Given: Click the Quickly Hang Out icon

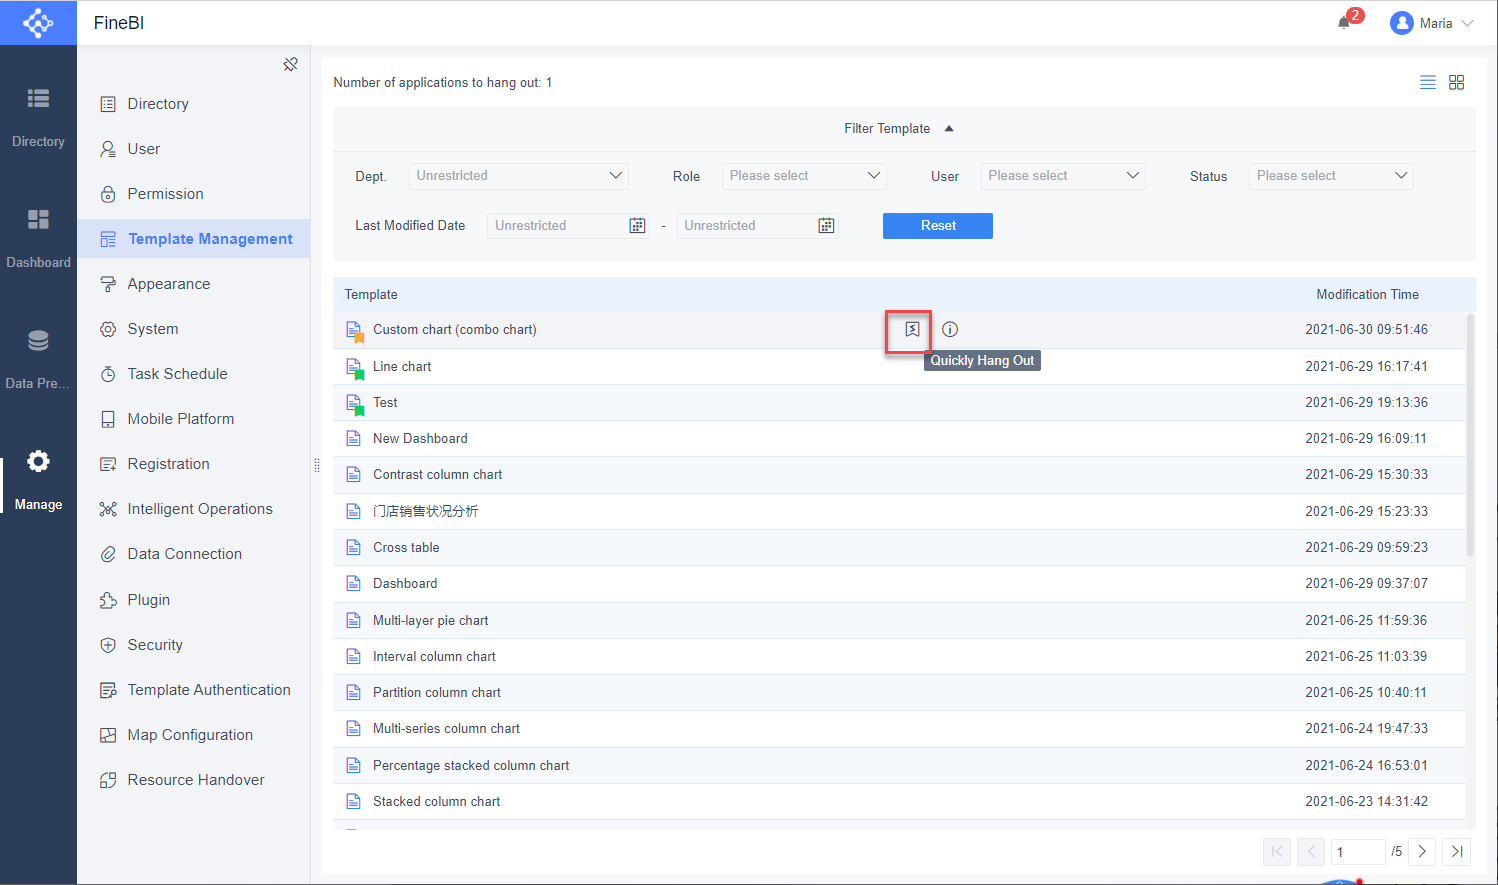Looking at the screenshot, I should click(908, 329).
